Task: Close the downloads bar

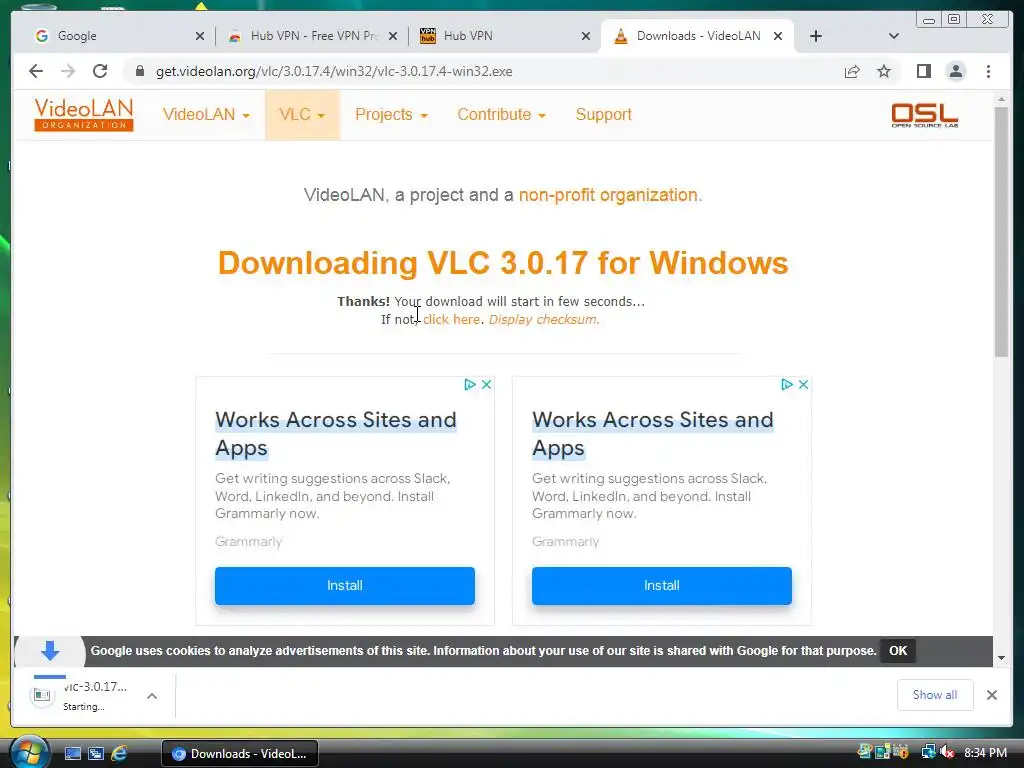Action: [991, 695]
